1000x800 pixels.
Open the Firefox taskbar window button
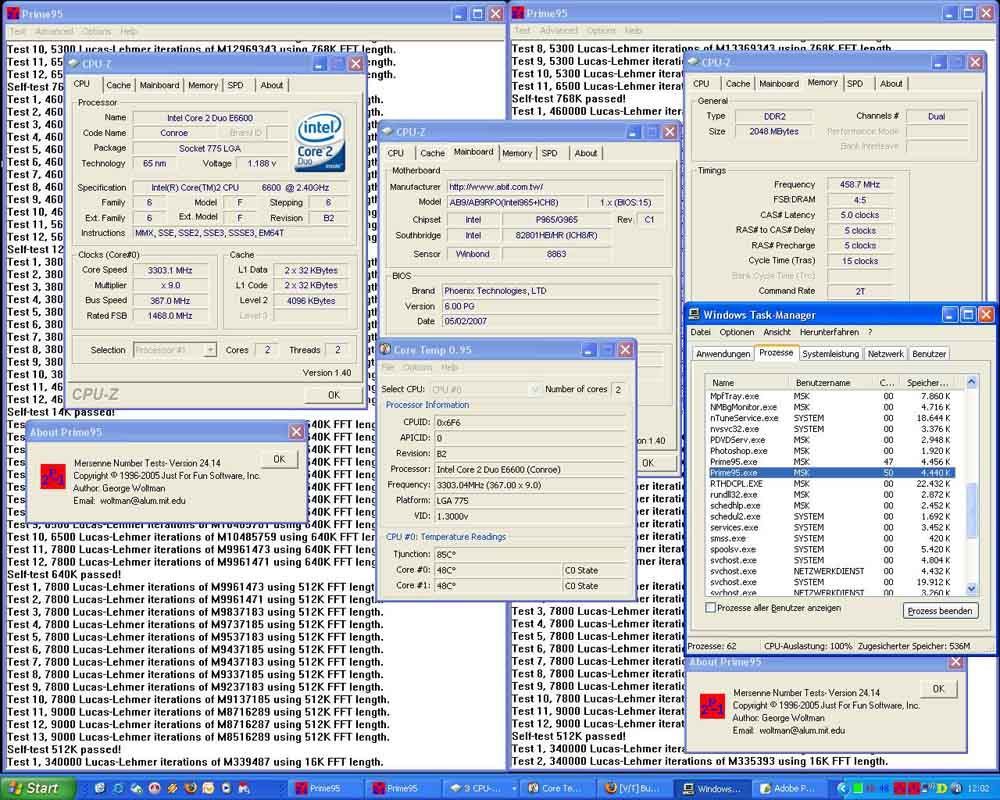[636, 789]
